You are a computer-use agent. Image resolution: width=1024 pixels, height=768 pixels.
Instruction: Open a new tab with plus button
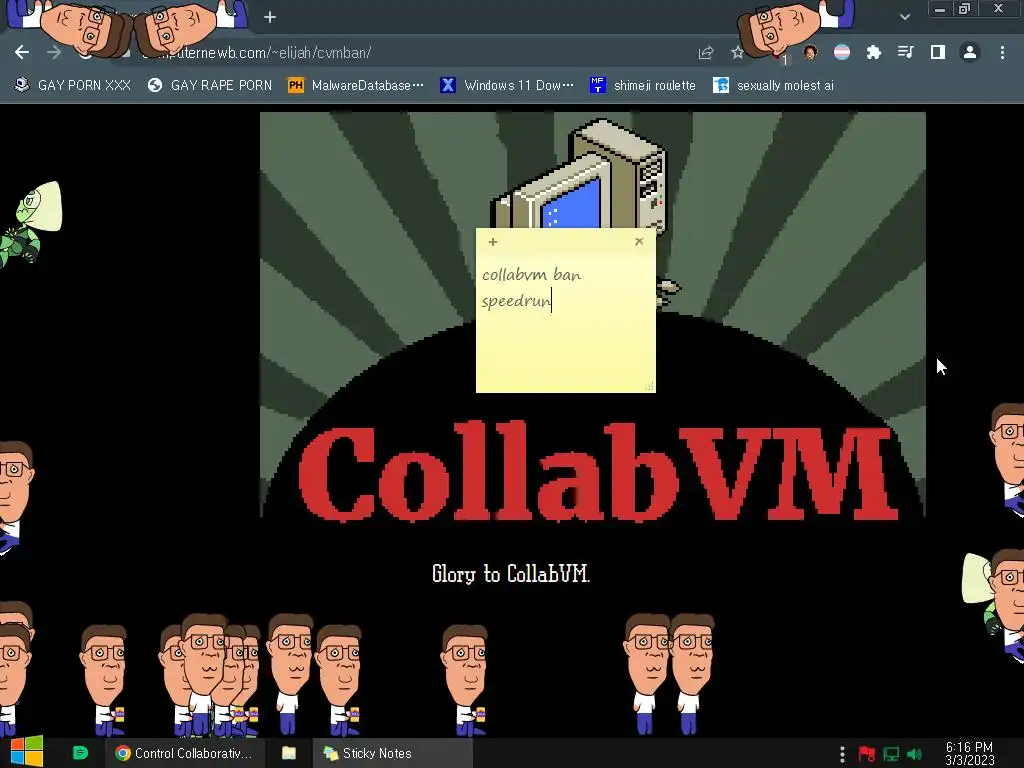270,18
